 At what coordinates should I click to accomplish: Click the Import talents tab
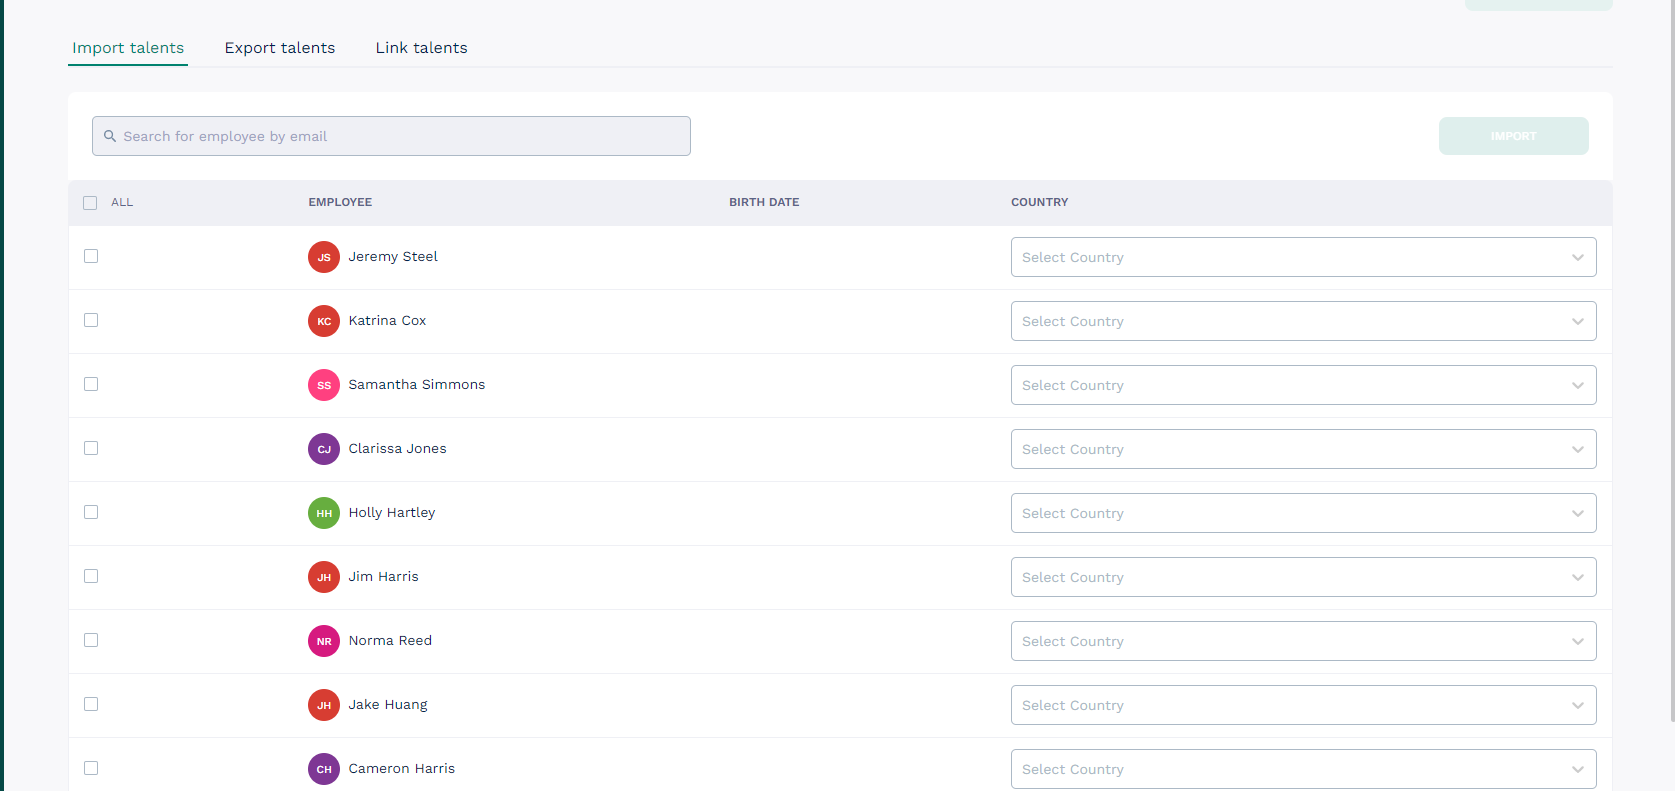(128, 48)
